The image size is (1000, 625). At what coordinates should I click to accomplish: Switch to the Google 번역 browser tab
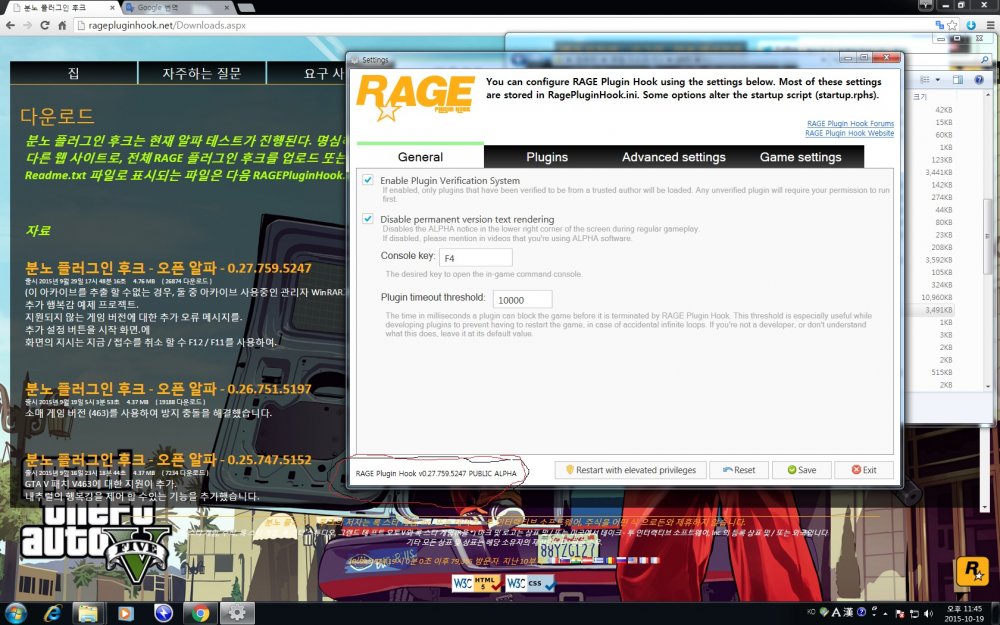176,8
